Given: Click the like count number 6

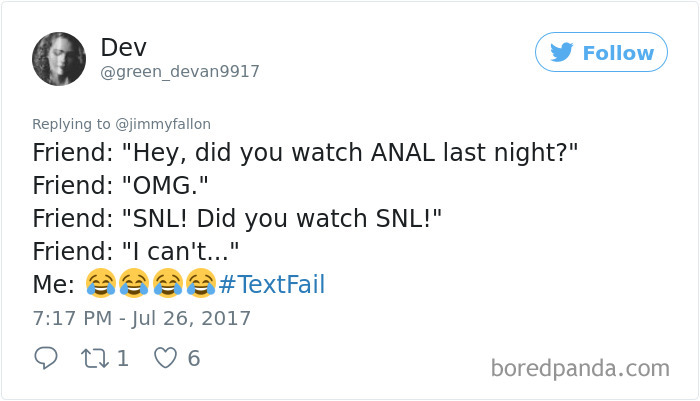Looking at the screenshot, I should 193,358.
